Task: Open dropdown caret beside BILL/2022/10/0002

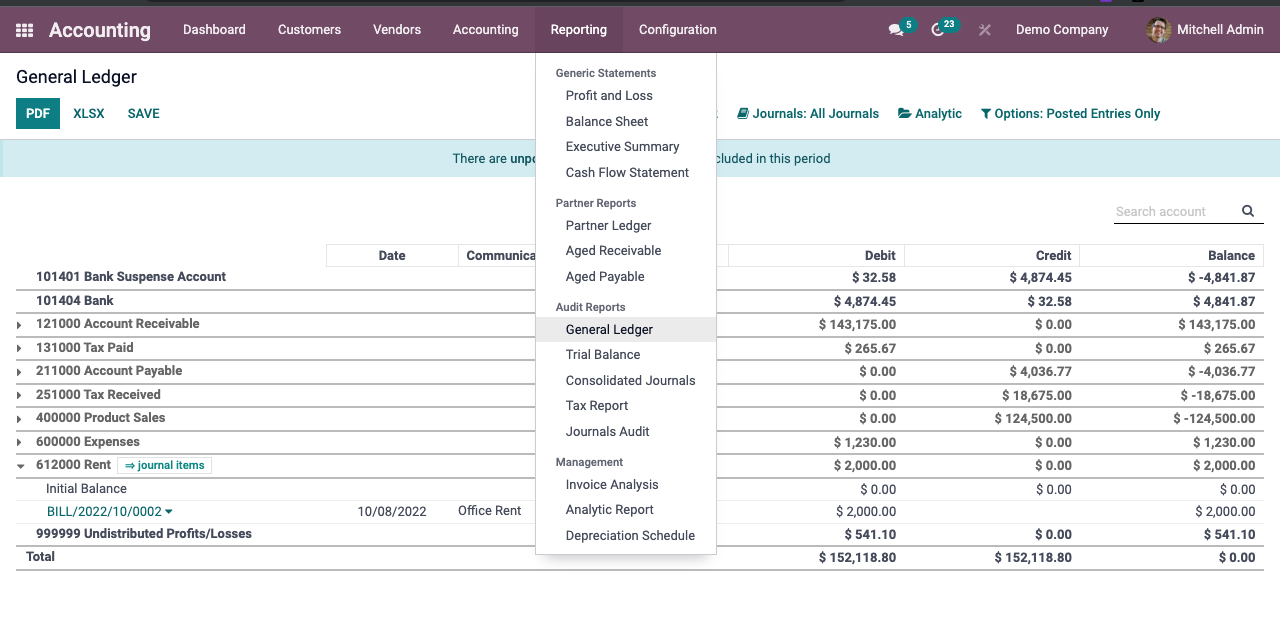Action: (169, 512)
